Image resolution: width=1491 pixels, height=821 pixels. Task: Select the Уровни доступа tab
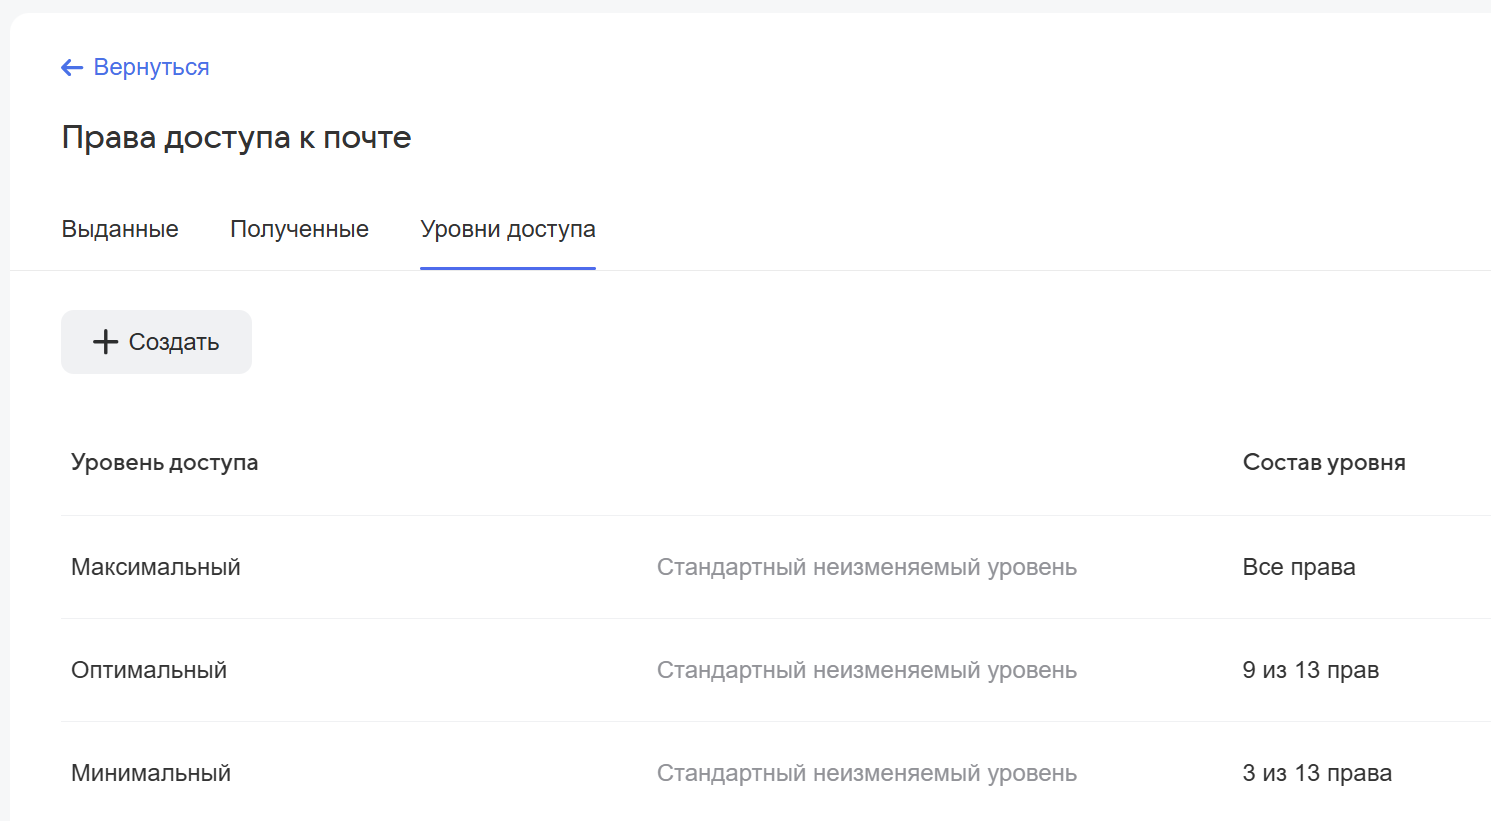click(507, 229)
